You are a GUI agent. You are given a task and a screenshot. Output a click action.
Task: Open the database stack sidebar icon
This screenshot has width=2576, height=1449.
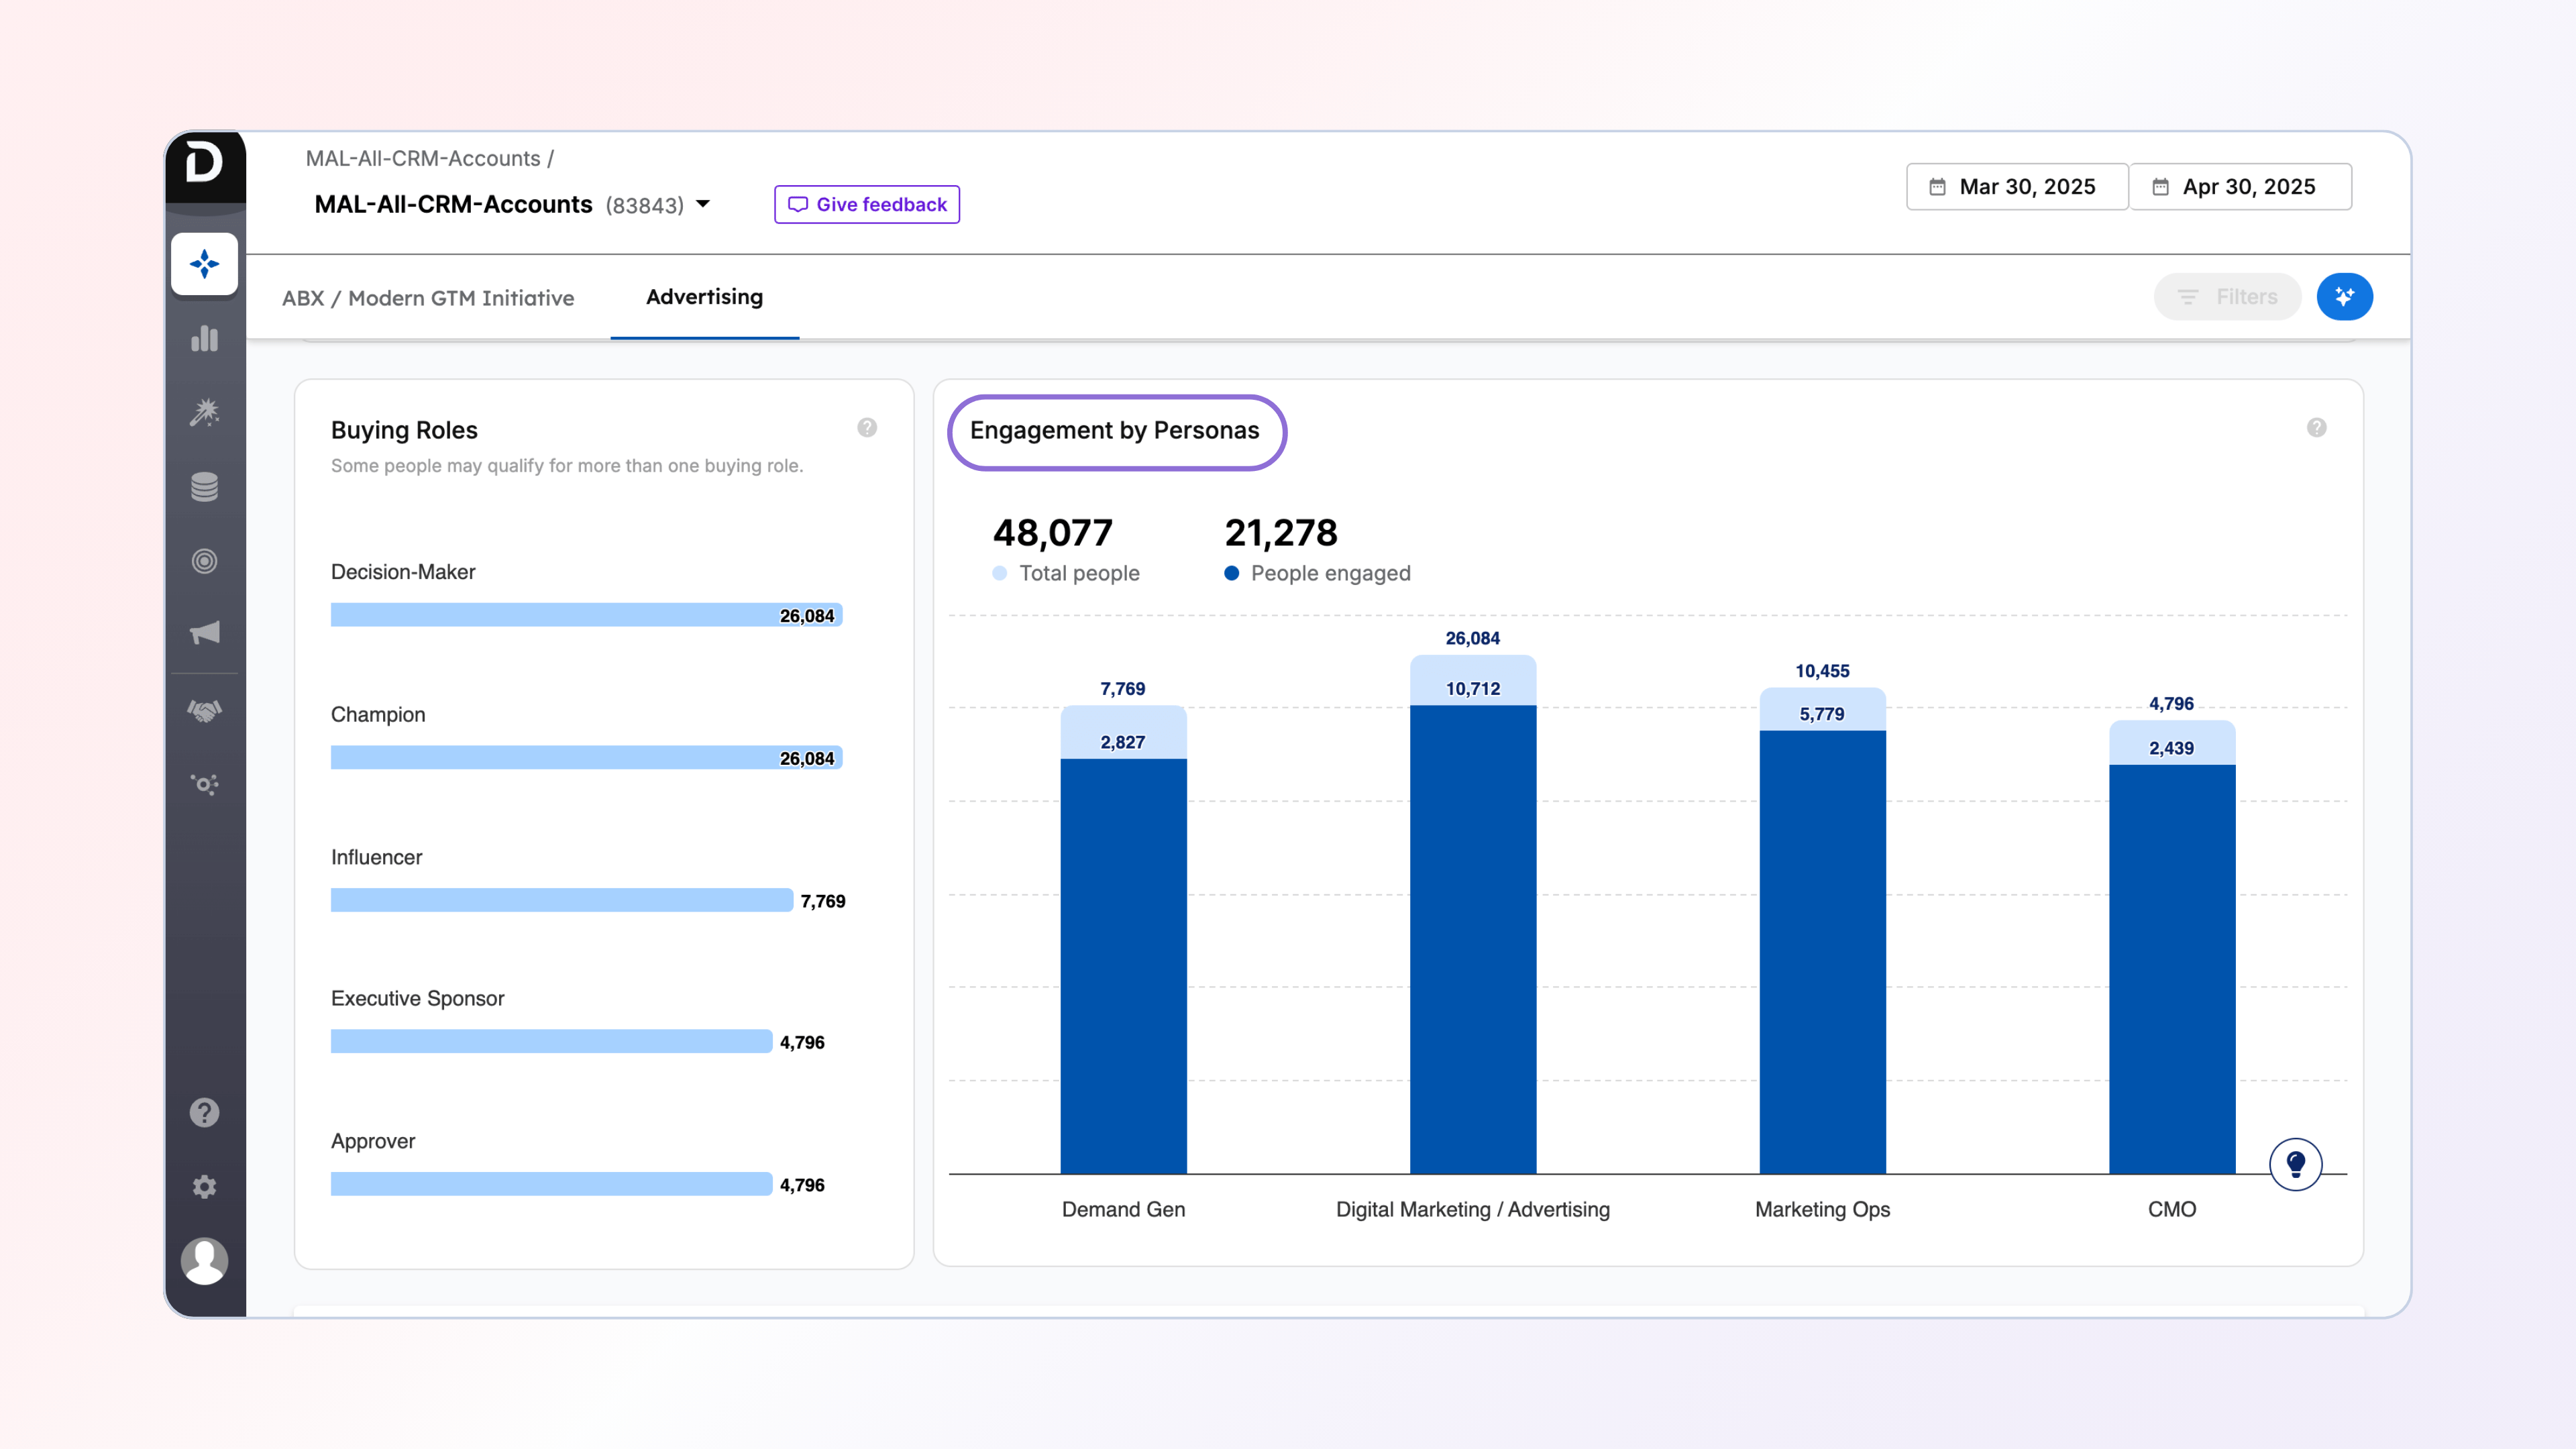tap(204, 487)
